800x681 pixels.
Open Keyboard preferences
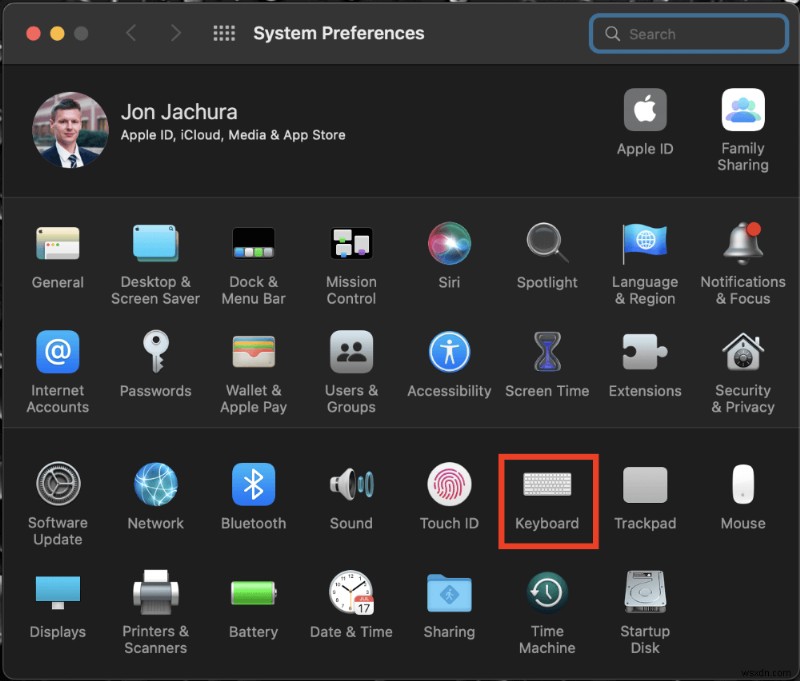(548, 490)
